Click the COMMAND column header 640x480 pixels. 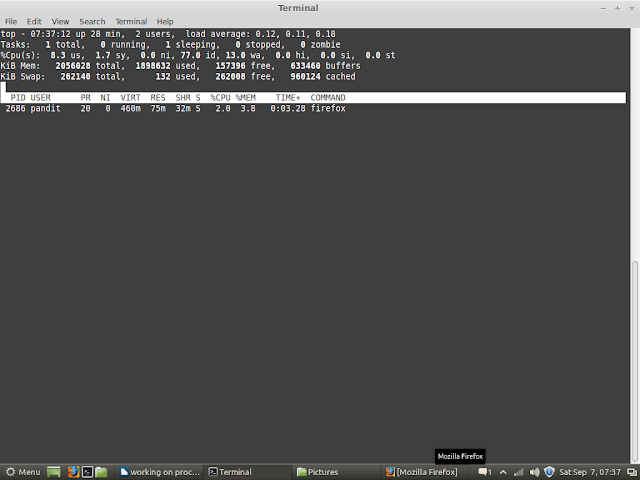click(328, 98)
